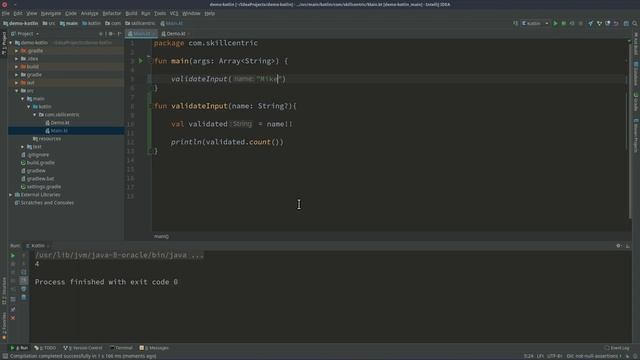Collapse the demo-kotlin root node

pos(11,42)
